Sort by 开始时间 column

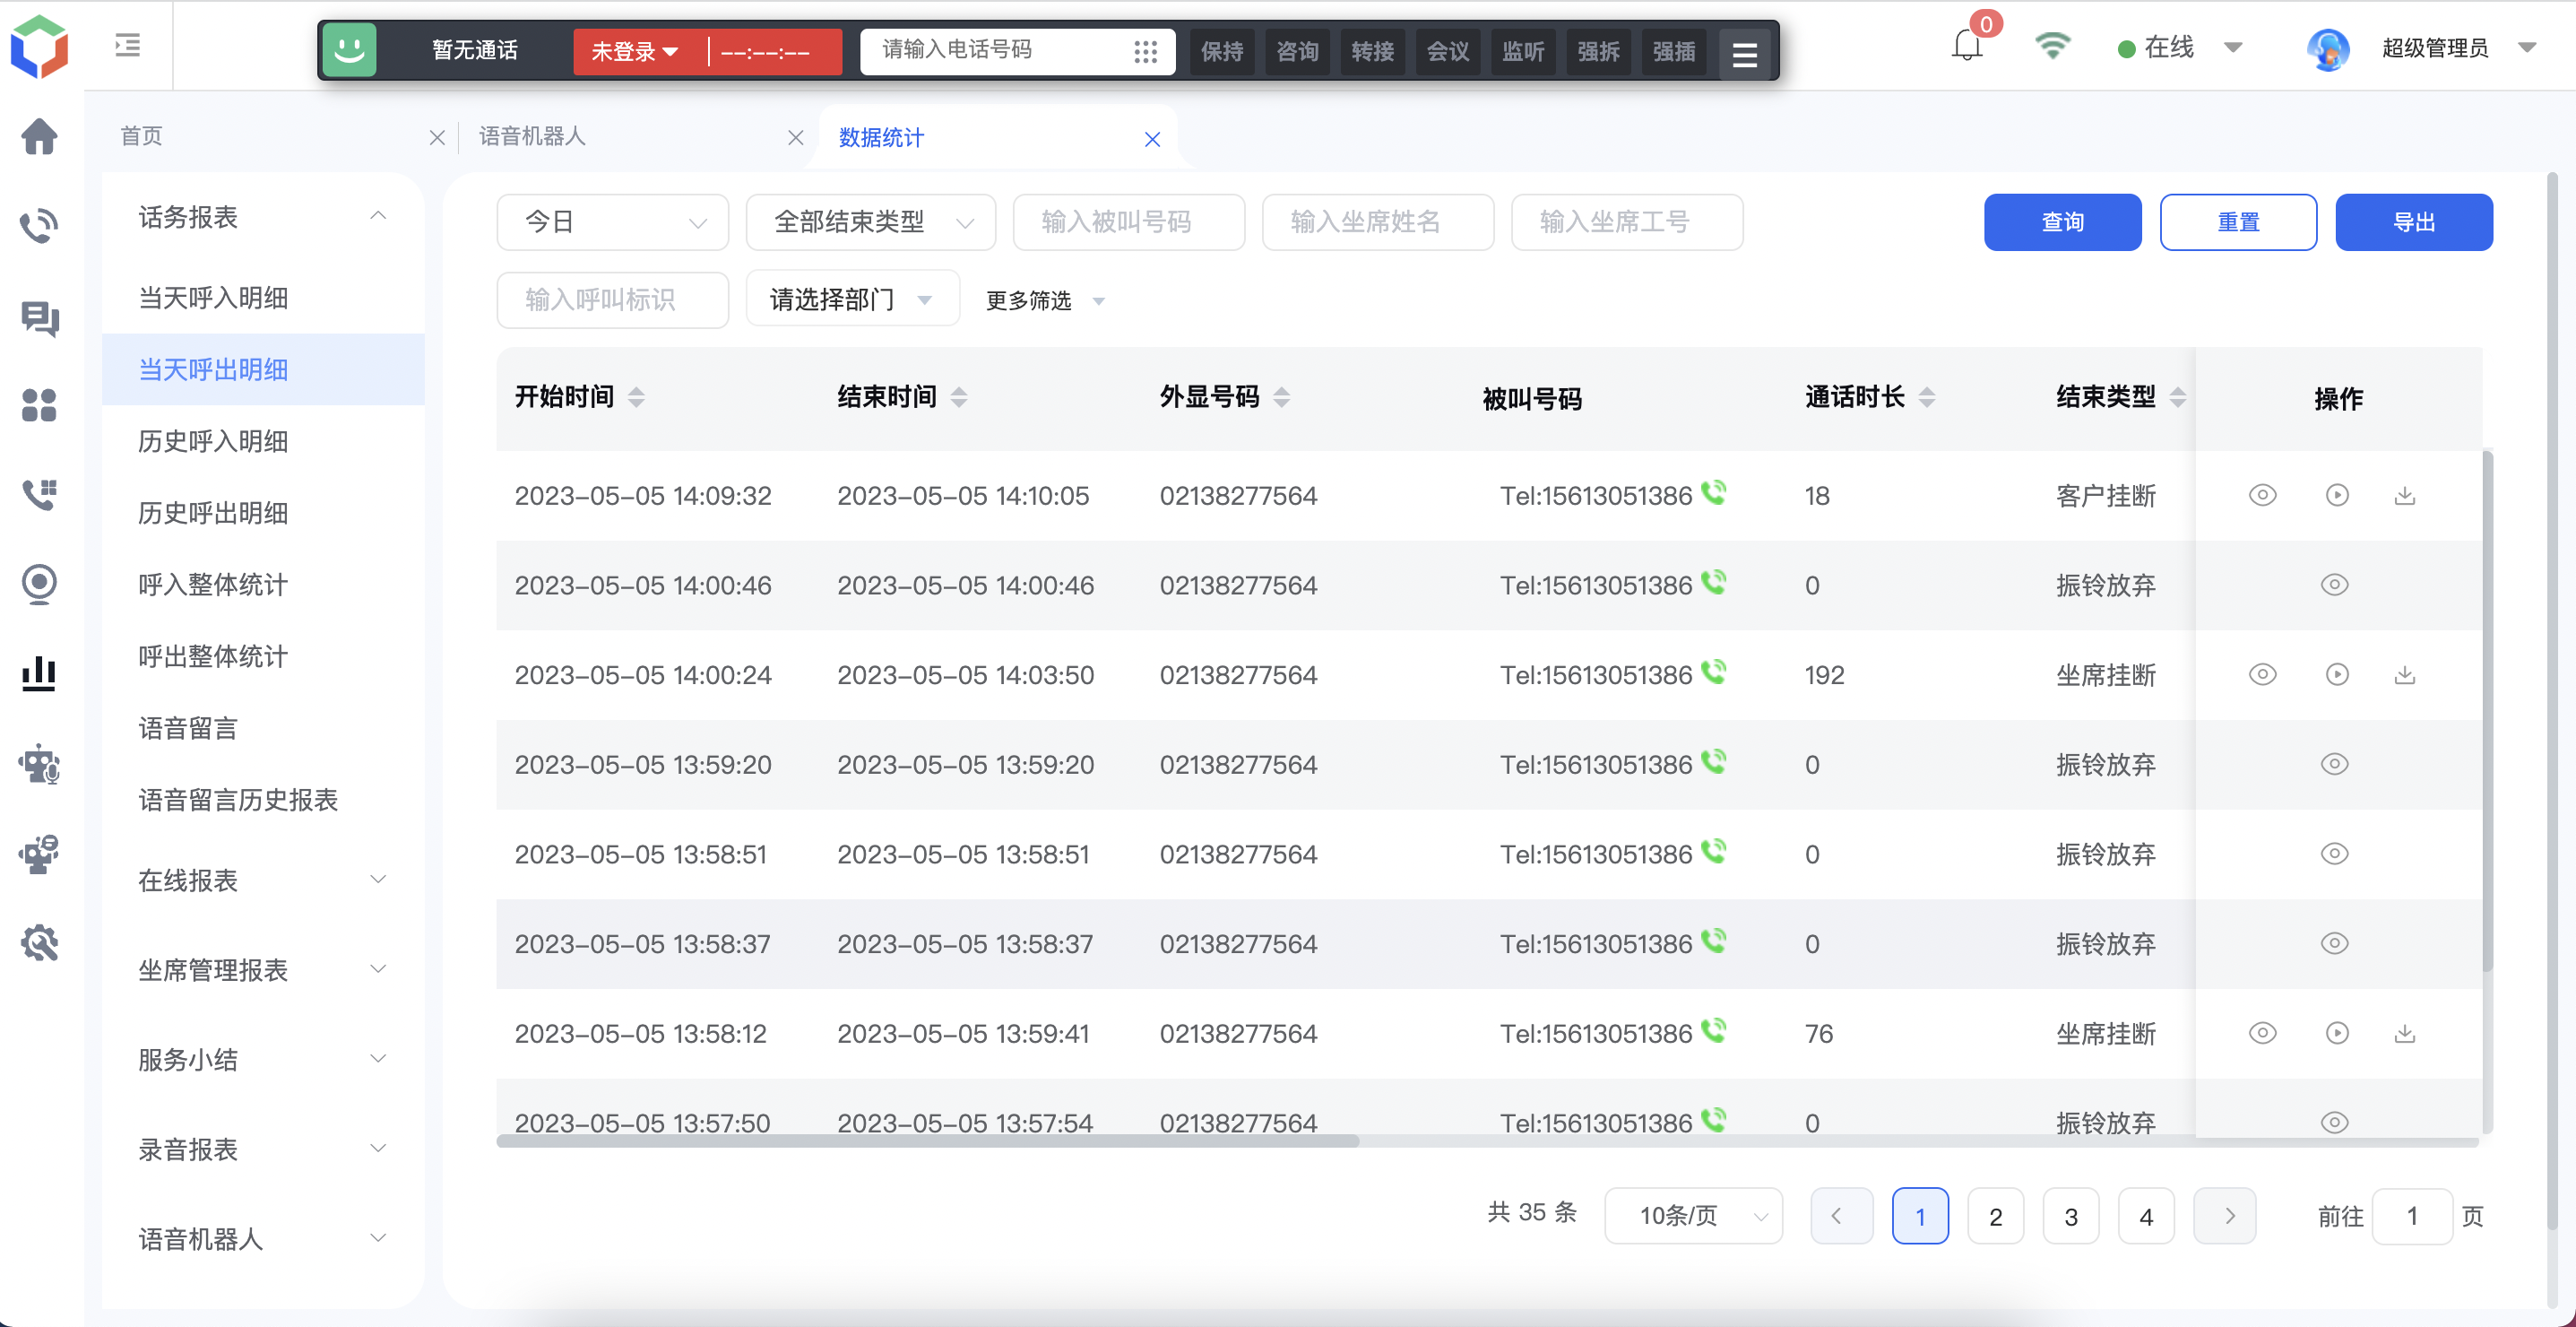click(636, 397)
